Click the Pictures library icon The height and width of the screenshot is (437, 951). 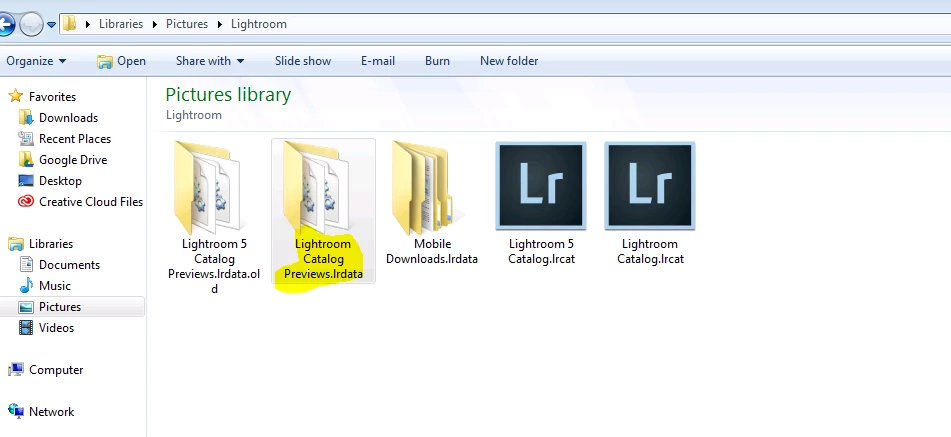tap(26, 307)
